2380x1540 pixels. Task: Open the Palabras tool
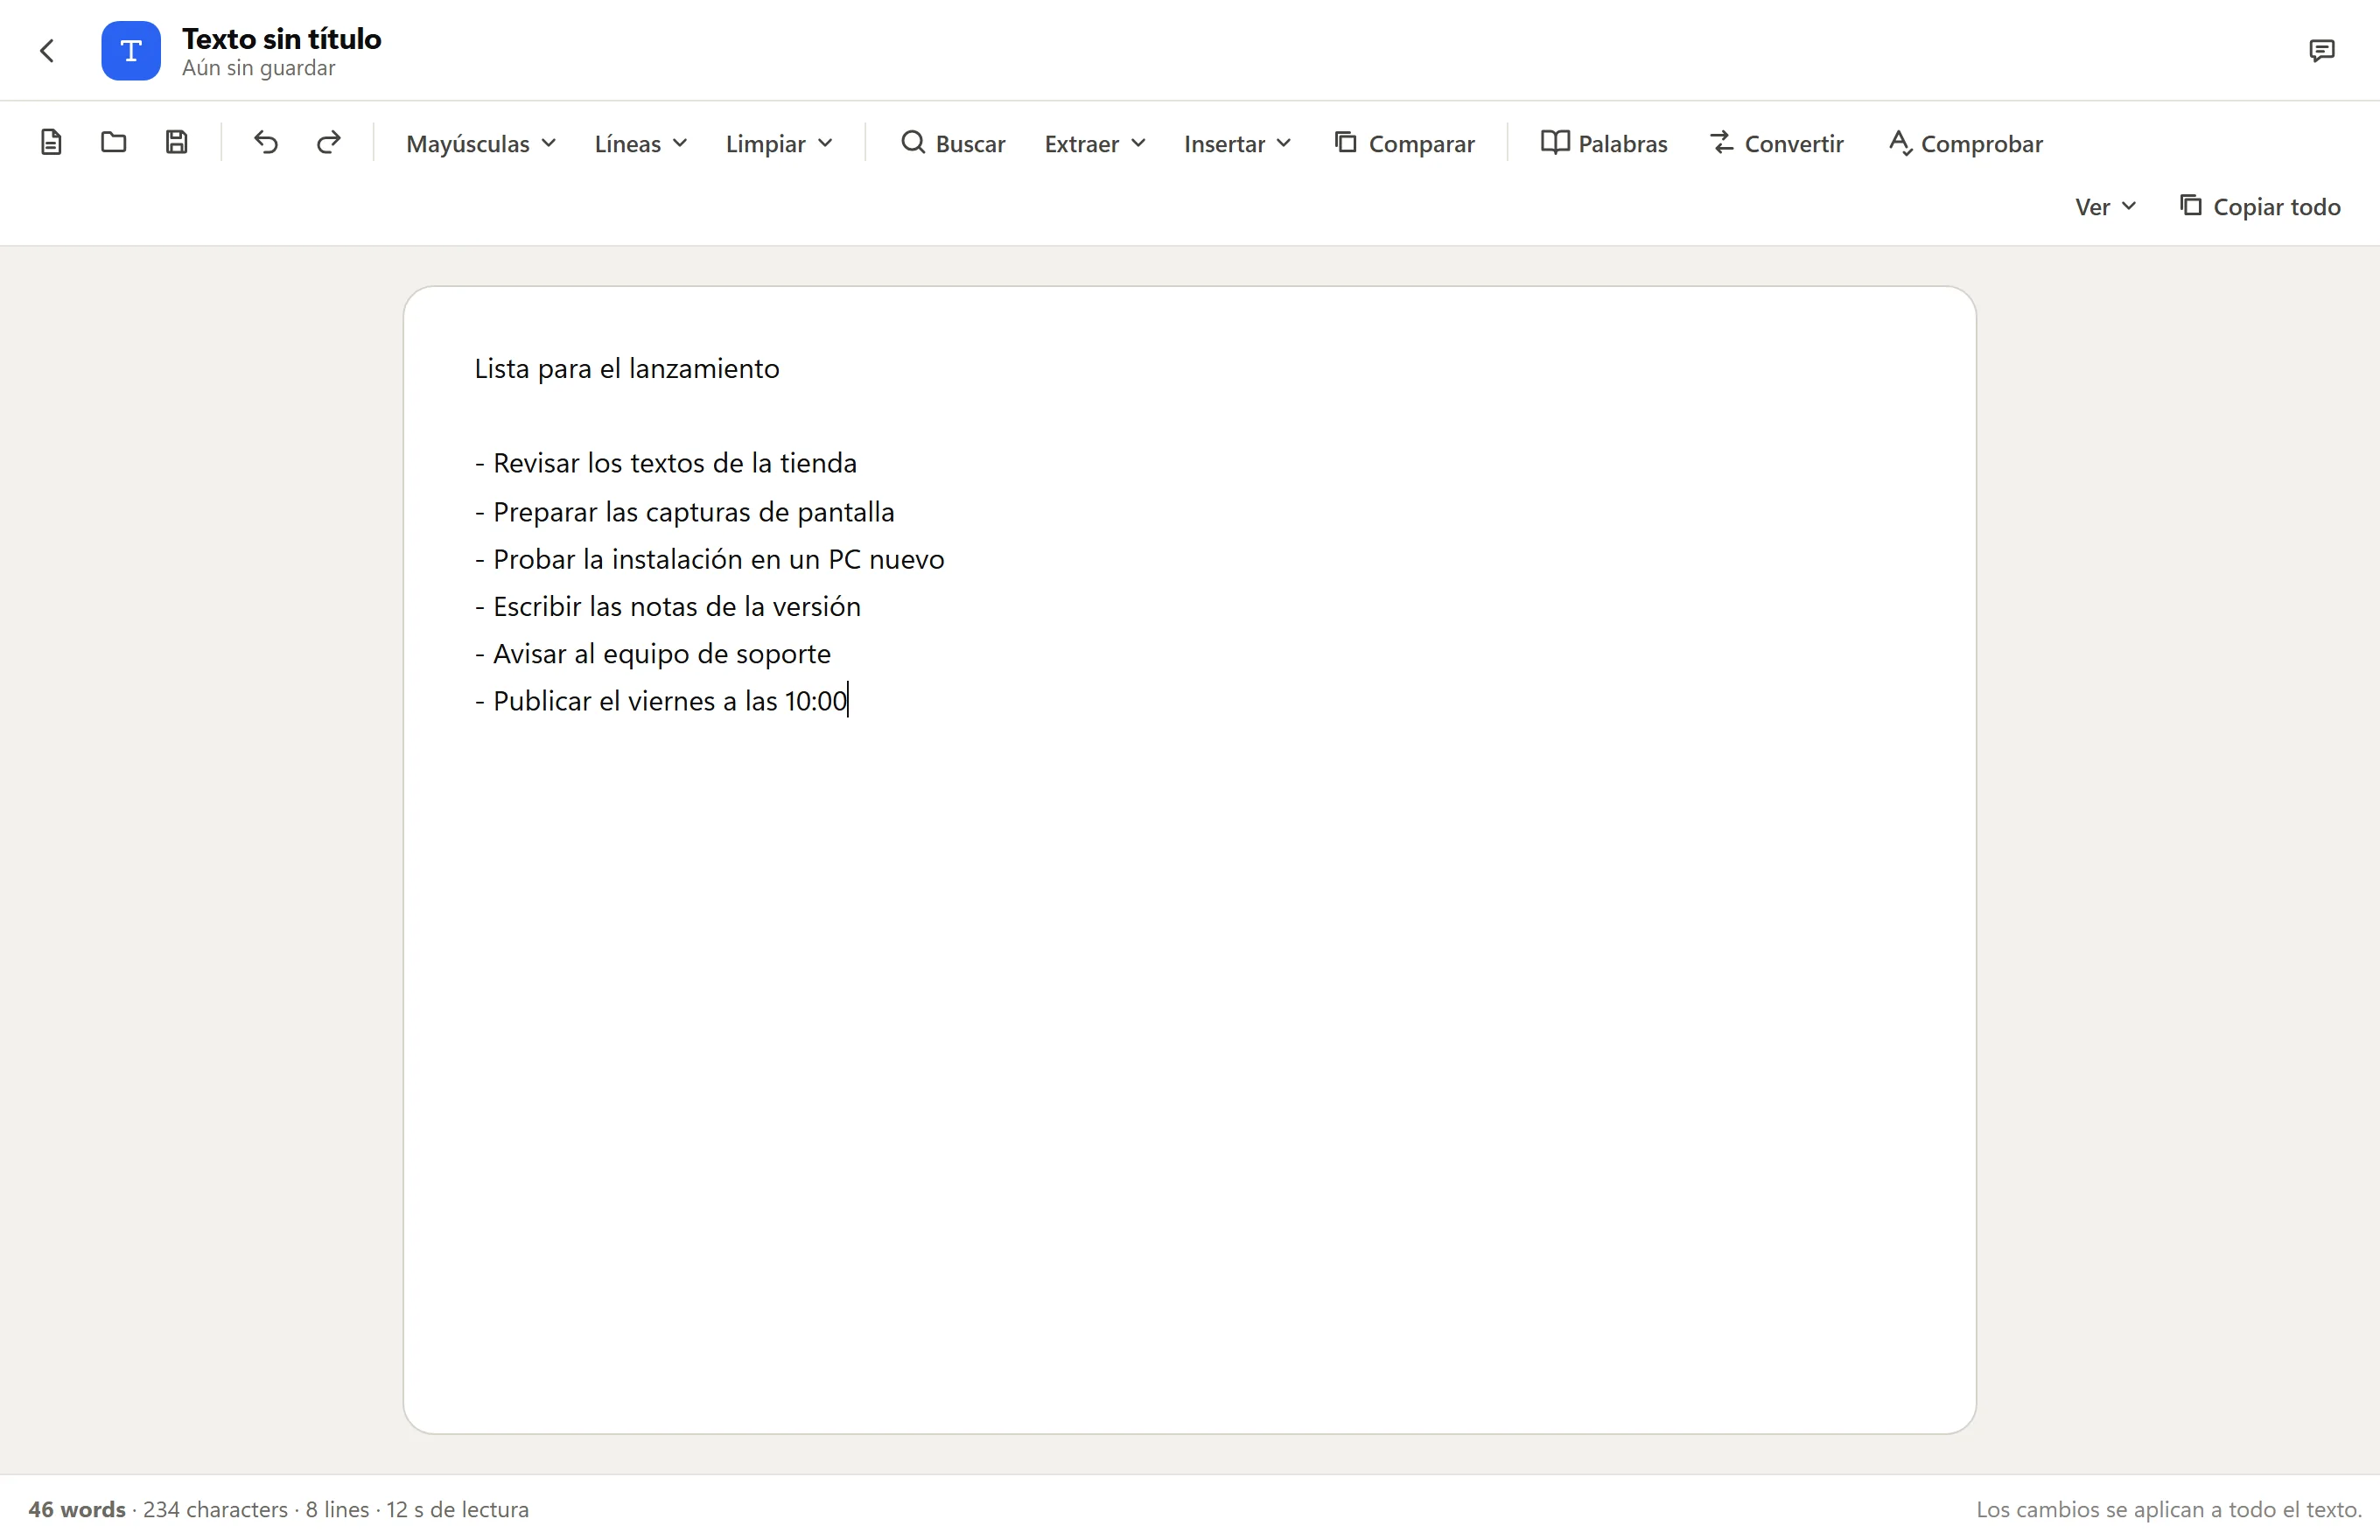[x=1604, y=143]
